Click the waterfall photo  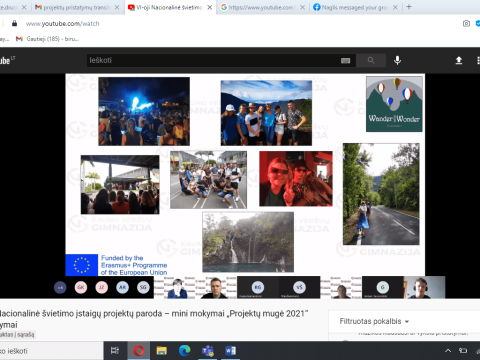click(x=248, y=242)
